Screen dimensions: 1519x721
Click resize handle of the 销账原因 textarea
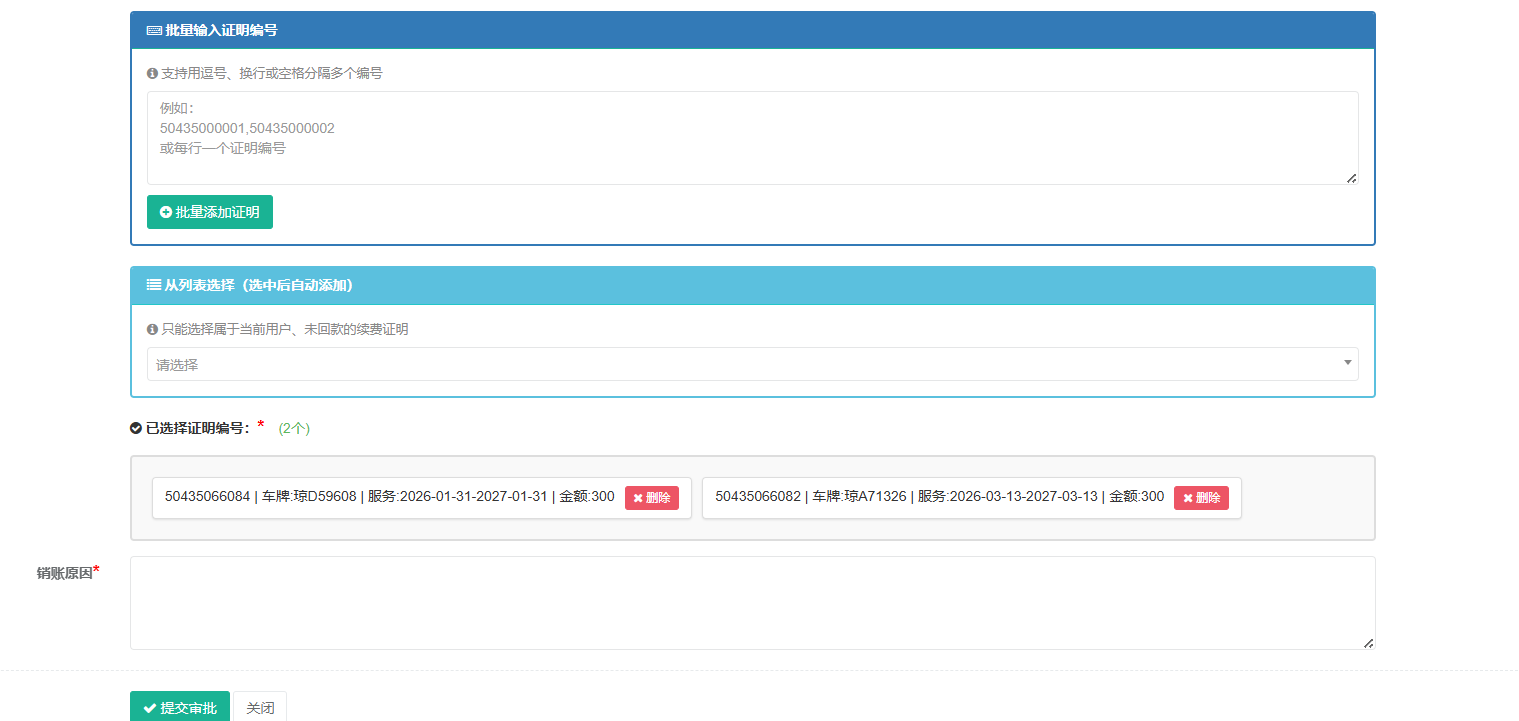(1368, 643)
